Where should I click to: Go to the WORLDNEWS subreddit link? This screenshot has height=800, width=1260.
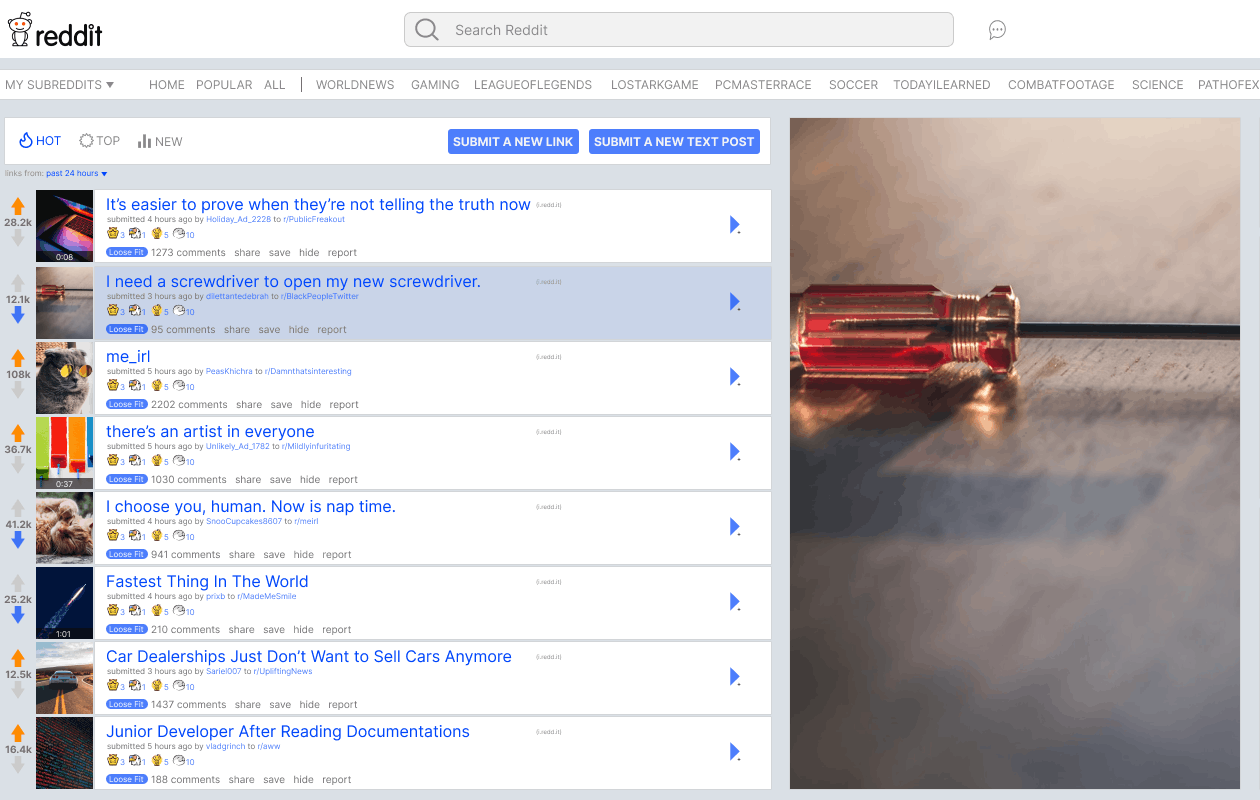pos(355,85)
